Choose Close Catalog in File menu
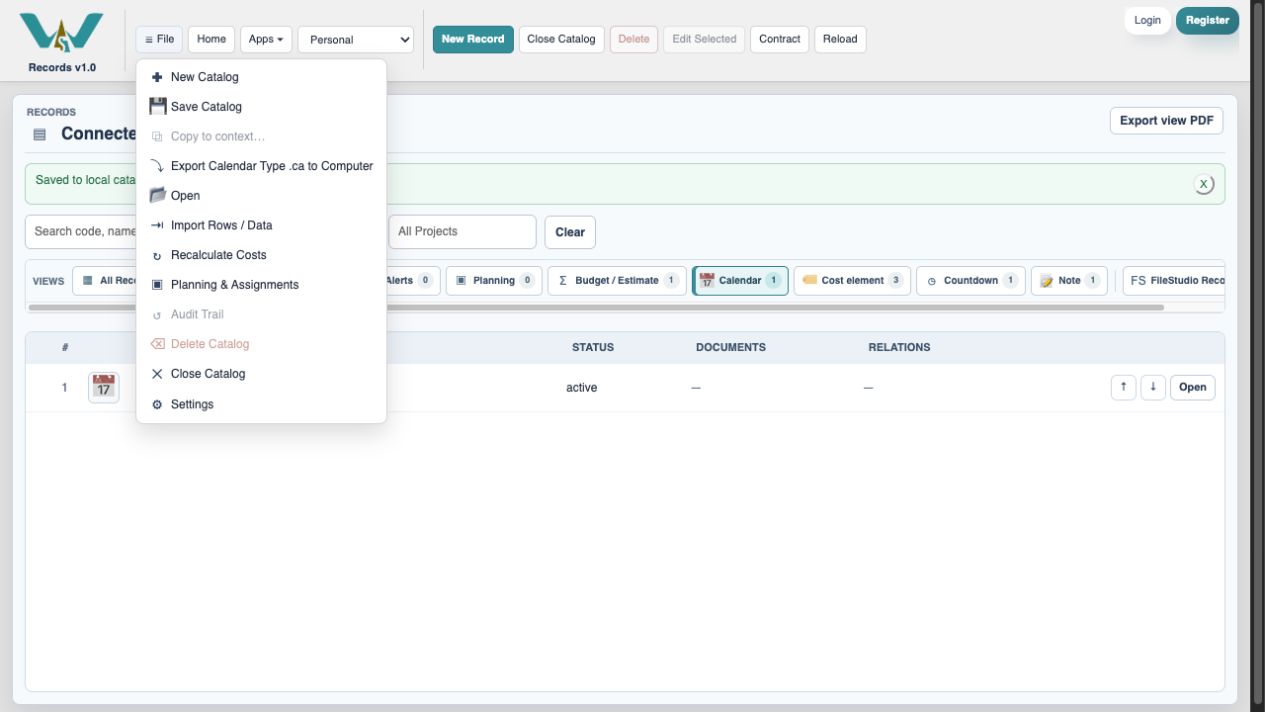 [x=261, y=374]
